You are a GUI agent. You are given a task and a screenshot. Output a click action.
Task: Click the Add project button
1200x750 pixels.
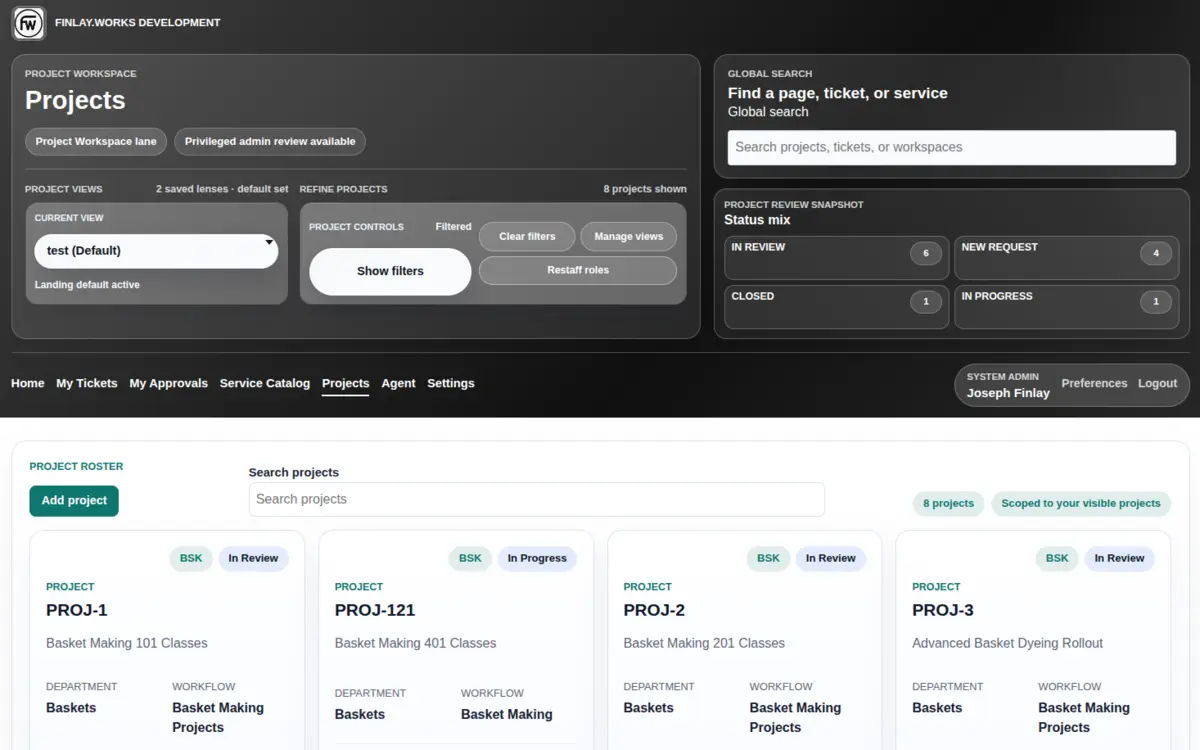[x=74, y=501]
